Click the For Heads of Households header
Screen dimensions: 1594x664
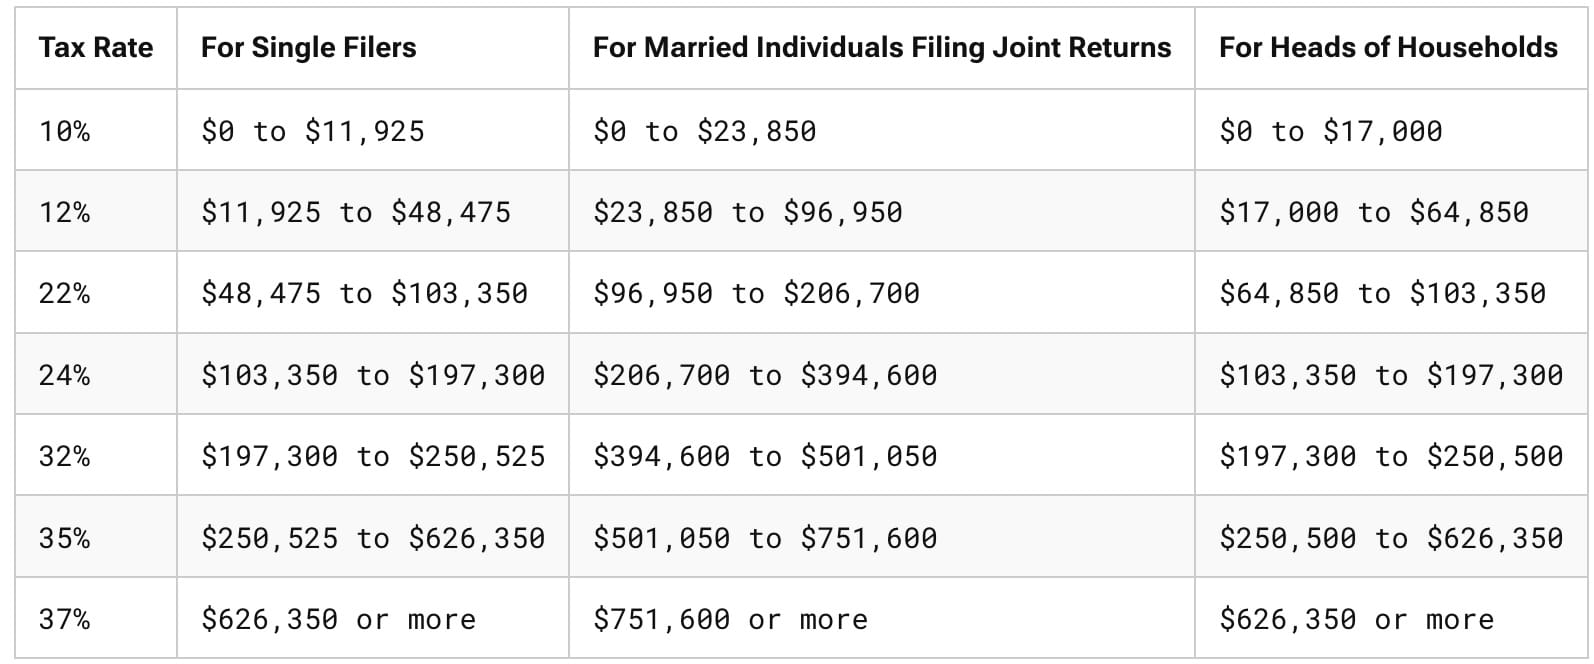point(1388,47)
